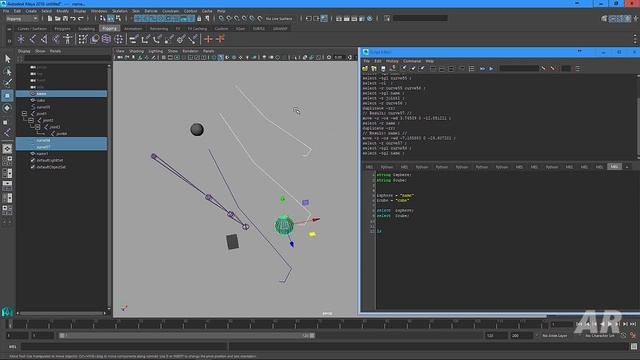The height and width of the screenshot is (360, 640).
Task: Add a new Script Editor tab
Action: point(627,167)
